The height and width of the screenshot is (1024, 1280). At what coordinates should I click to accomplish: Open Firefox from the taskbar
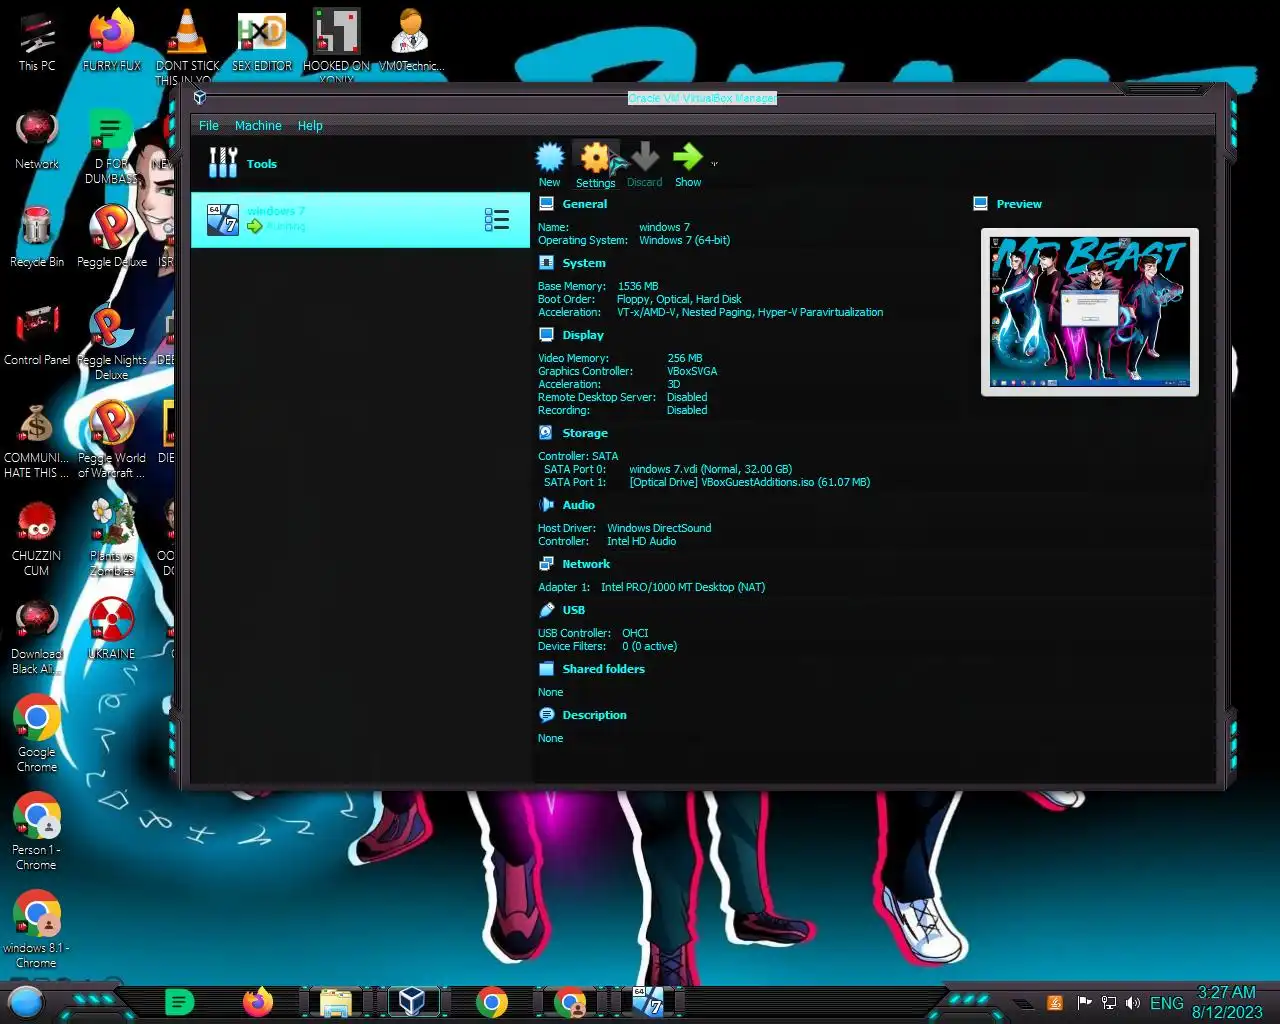[x=258, y=1002]
